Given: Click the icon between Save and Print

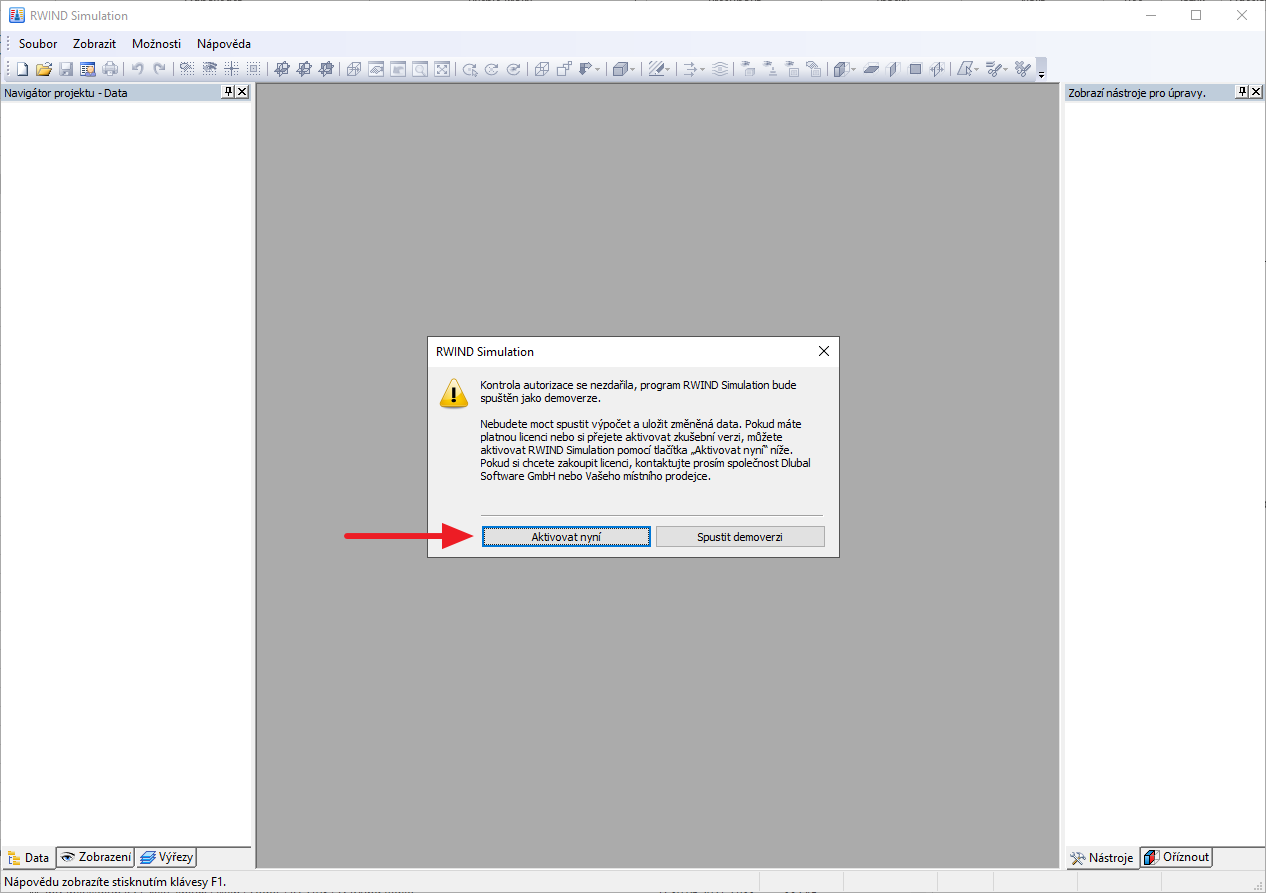Looking at the screenshot, I should pos(88,69).
